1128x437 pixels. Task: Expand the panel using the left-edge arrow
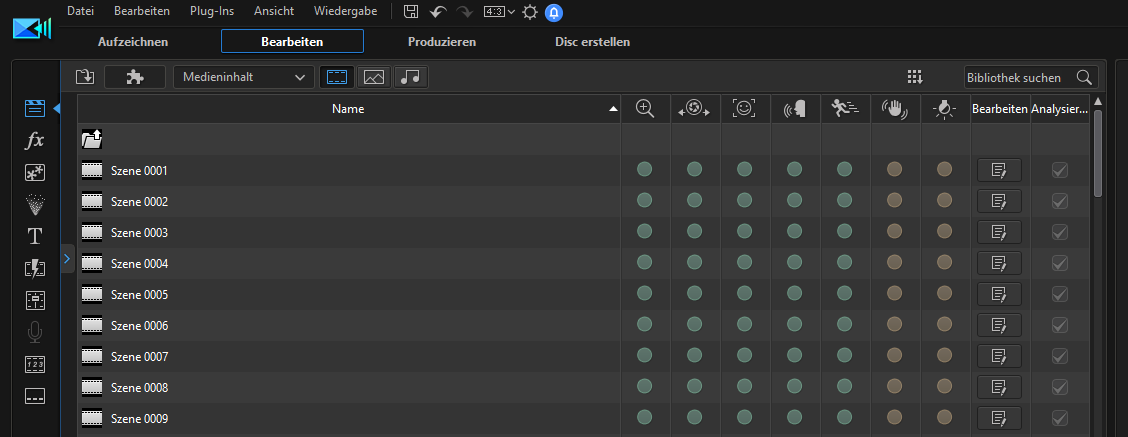point(67,259)
